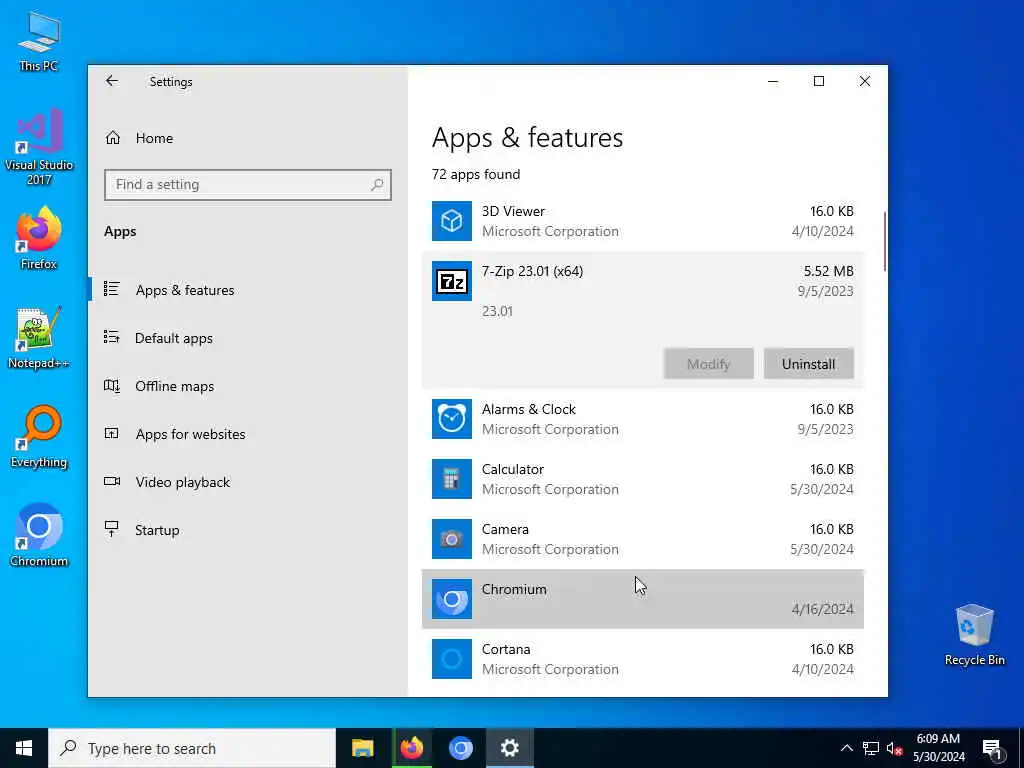Open Apps for websites section
This screenshot has width=1024, height=768.
(190, 434)
